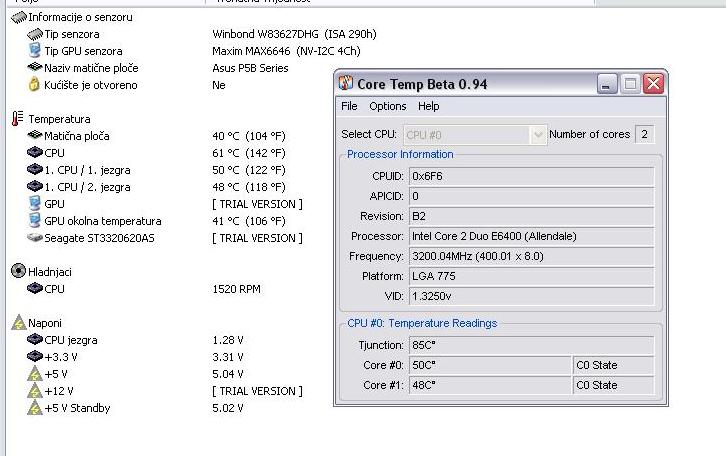Click the value Asus P5B Series
The image size is (726, 456).
click(x=250, y=68)
